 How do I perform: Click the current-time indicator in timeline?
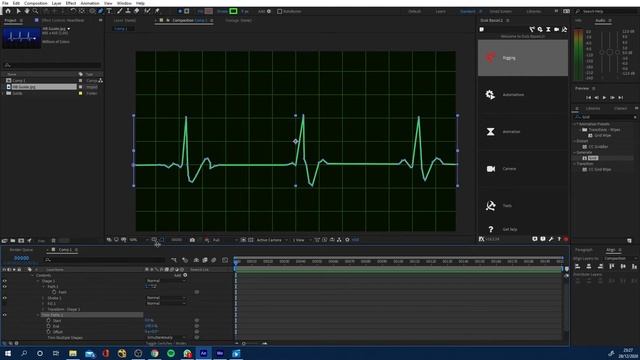(236, 262)
